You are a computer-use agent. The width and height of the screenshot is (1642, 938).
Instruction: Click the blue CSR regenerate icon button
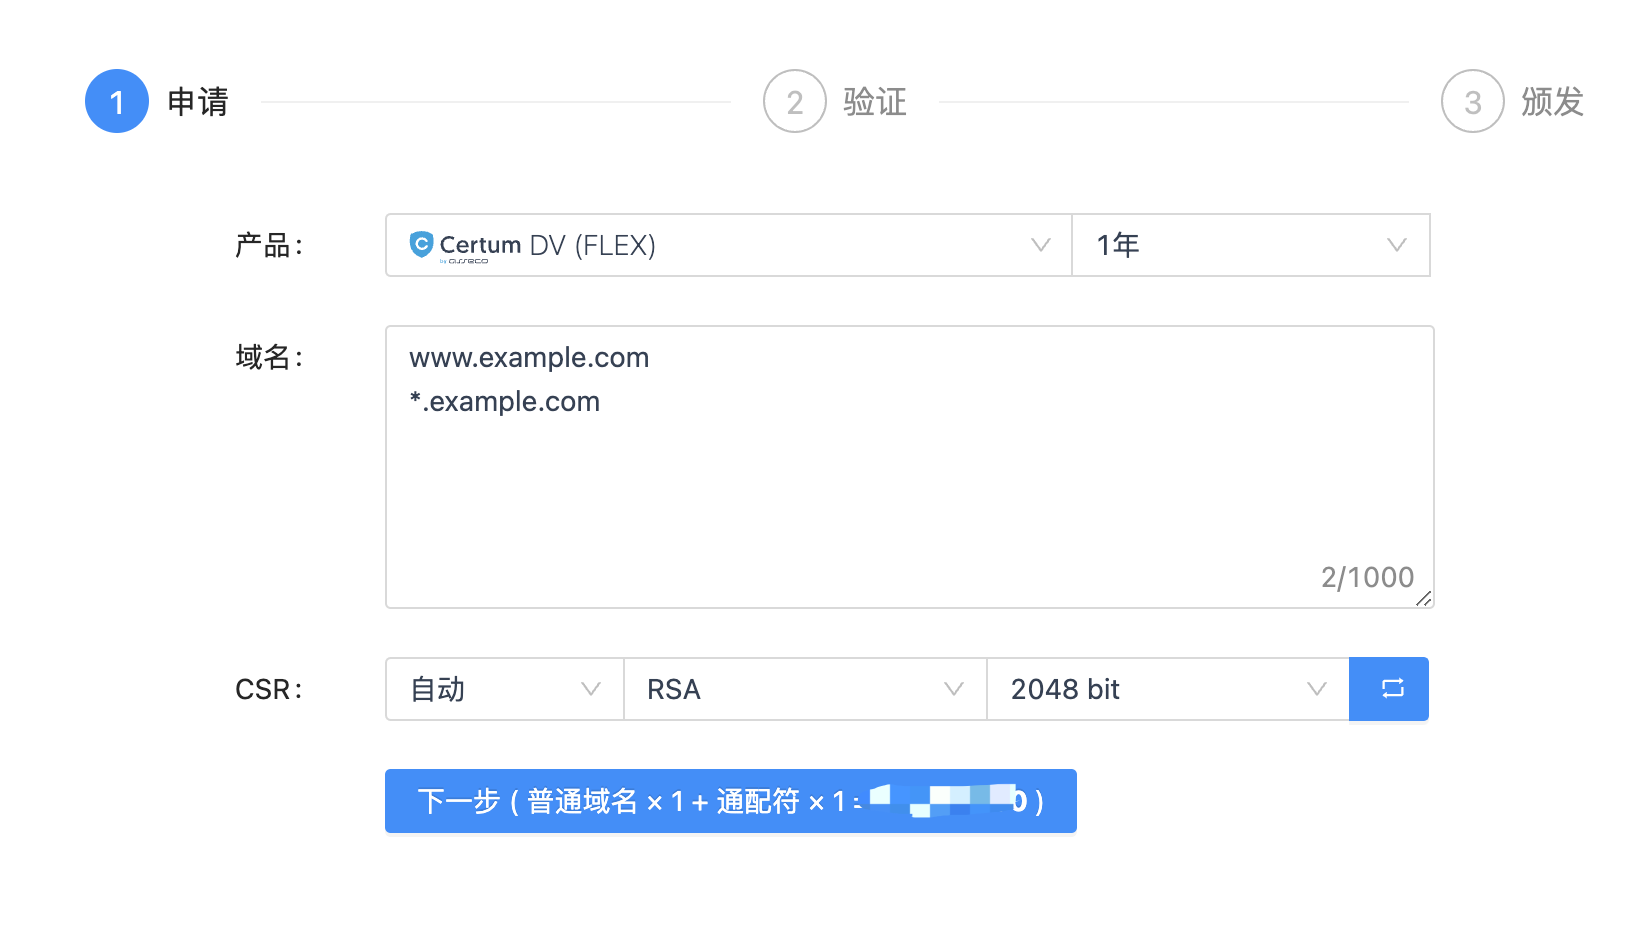pos(1389,689)
